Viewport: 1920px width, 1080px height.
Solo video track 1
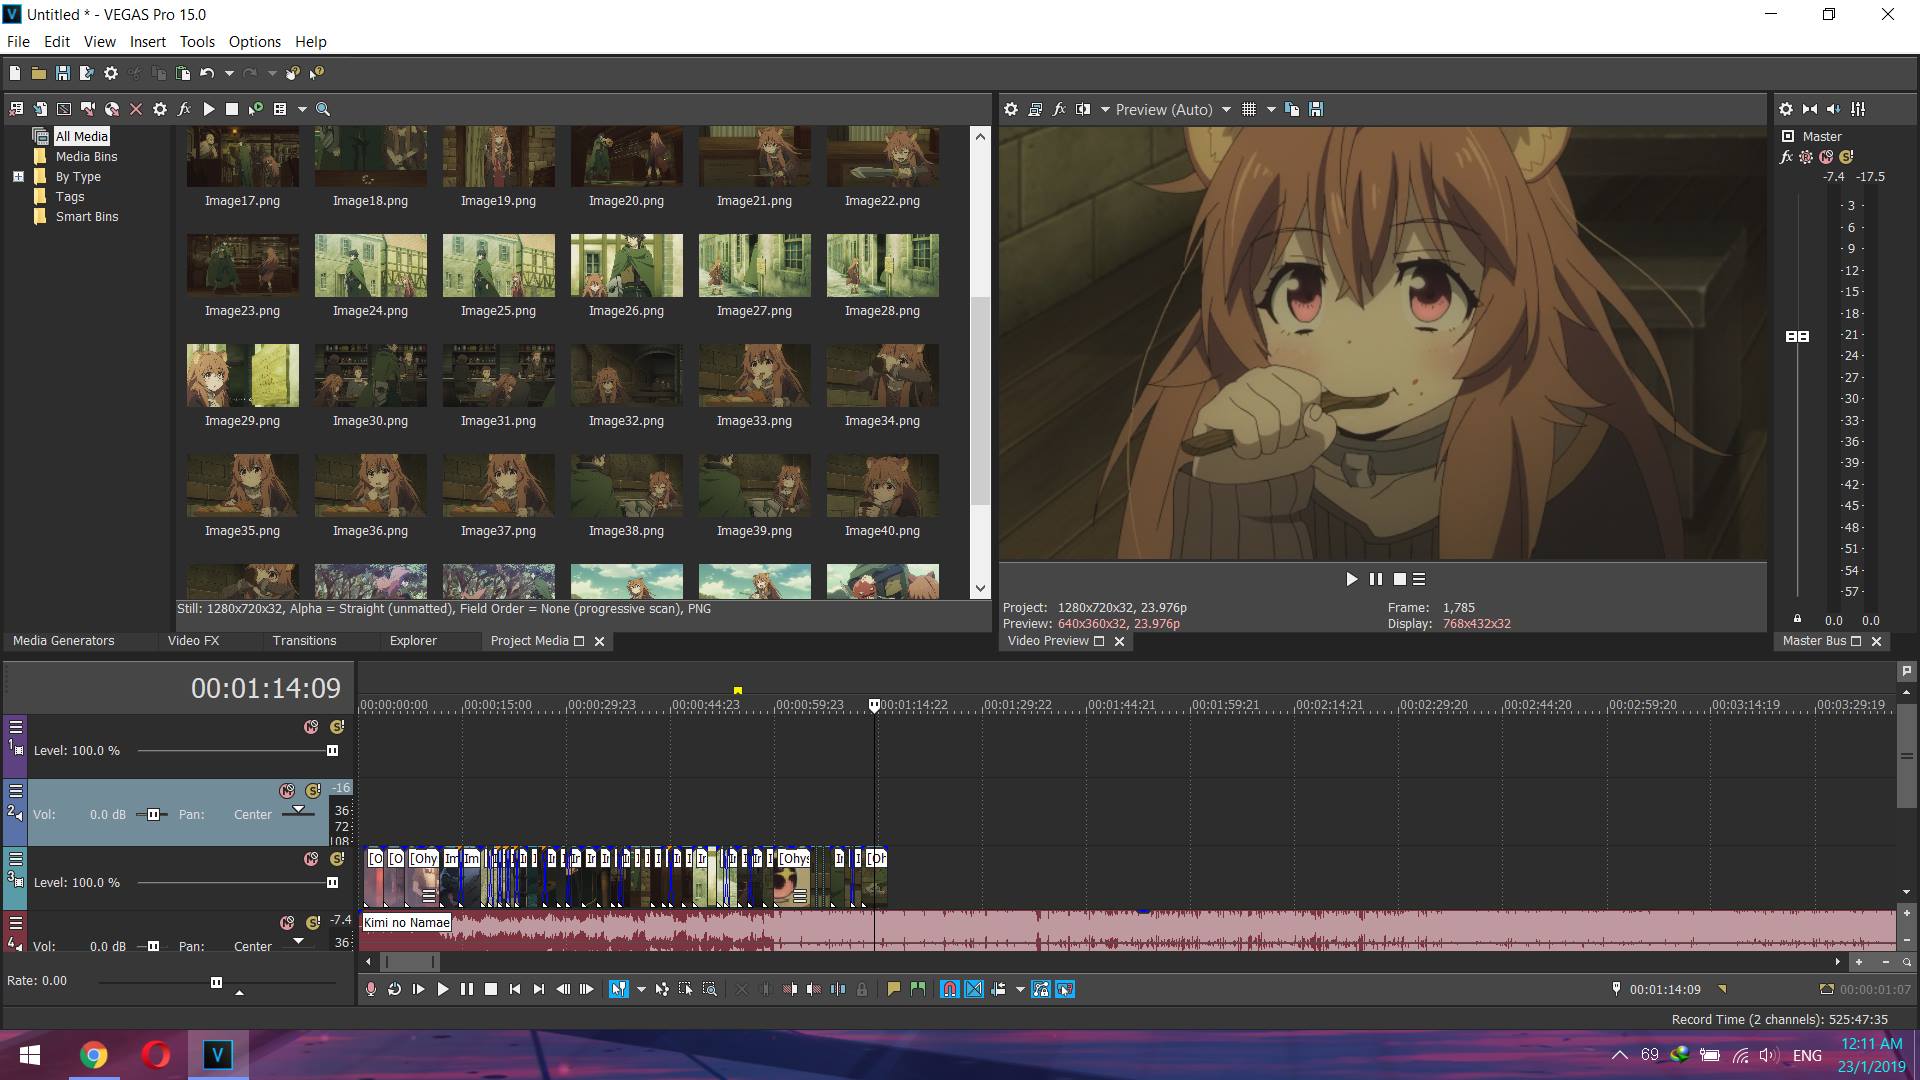pos(337,727)
